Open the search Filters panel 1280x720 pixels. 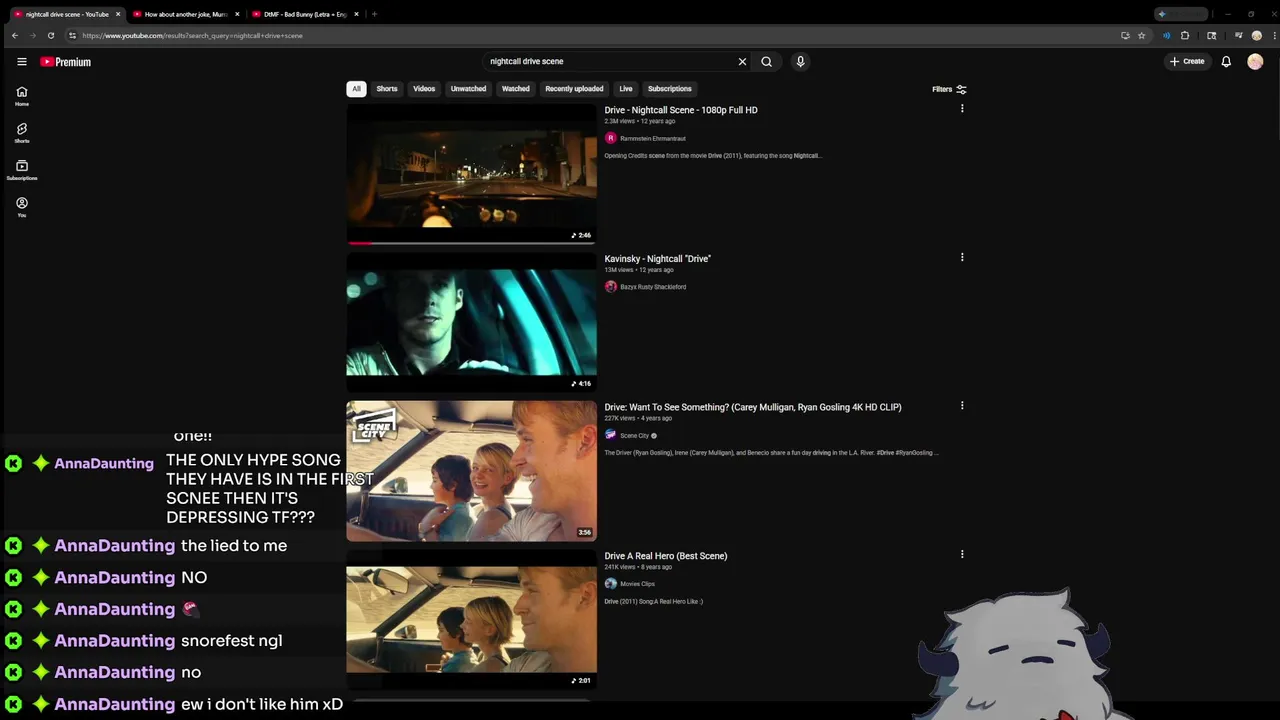[x=949, y=89]
